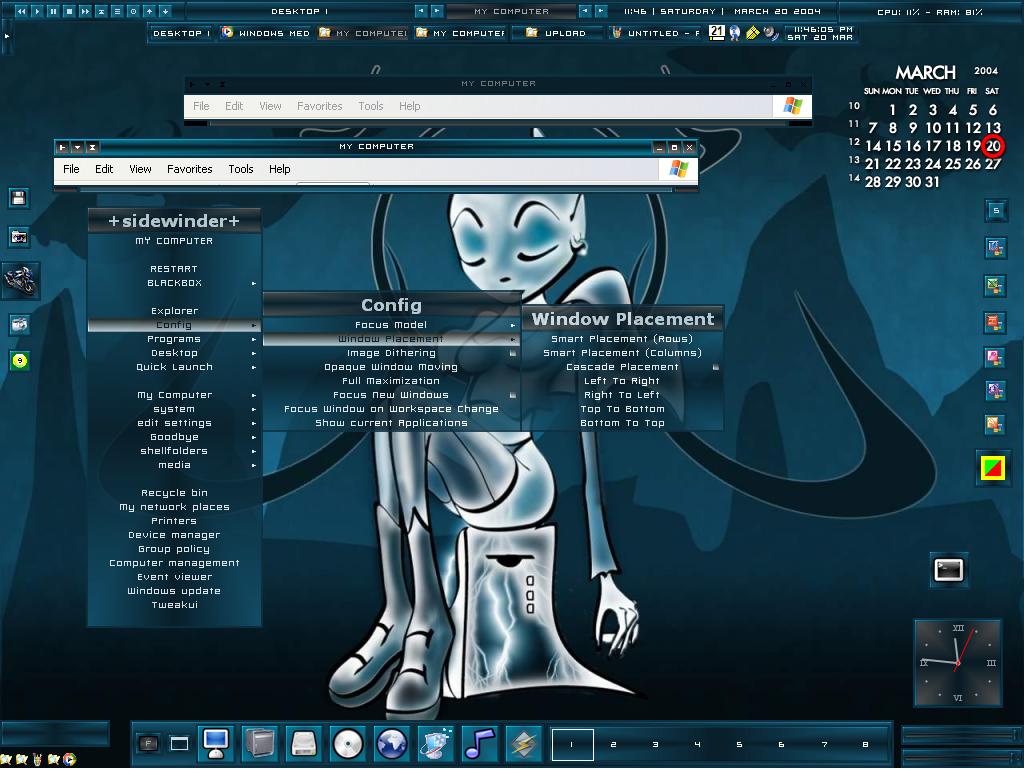Skip to the next track

tap(85, 11)
